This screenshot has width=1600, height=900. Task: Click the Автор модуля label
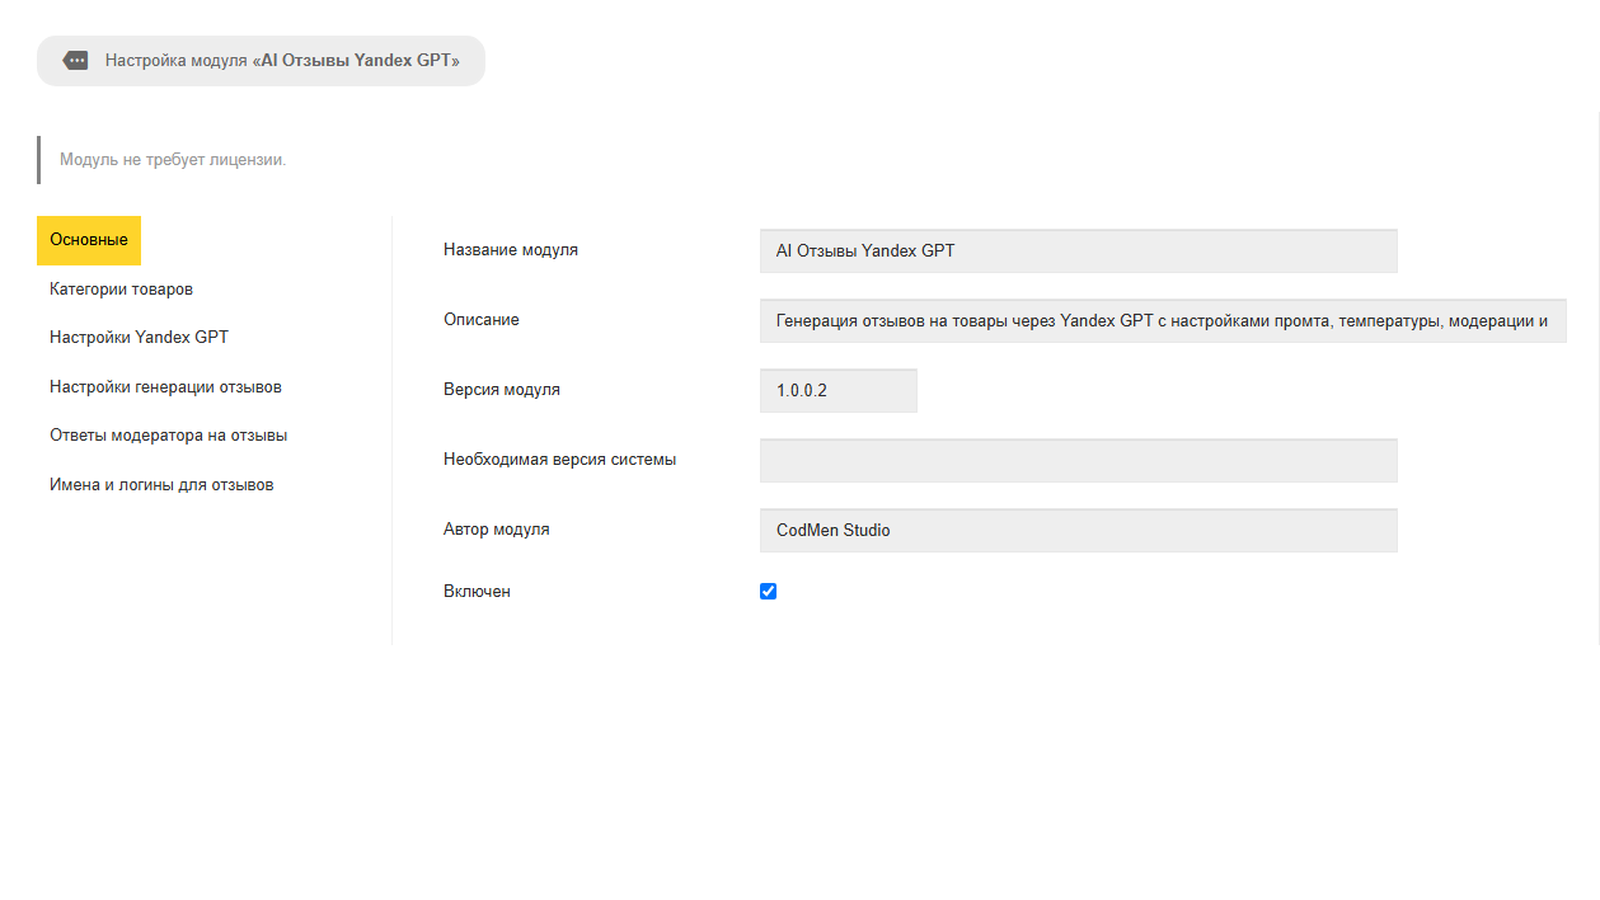(x=496, y=530)
